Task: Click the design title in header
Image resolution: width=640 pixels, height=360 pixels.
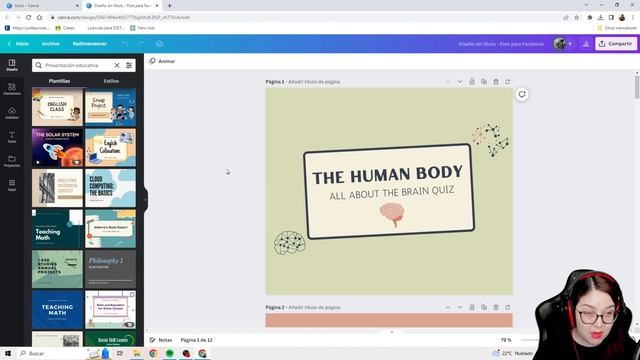Action: click(501, 44)
